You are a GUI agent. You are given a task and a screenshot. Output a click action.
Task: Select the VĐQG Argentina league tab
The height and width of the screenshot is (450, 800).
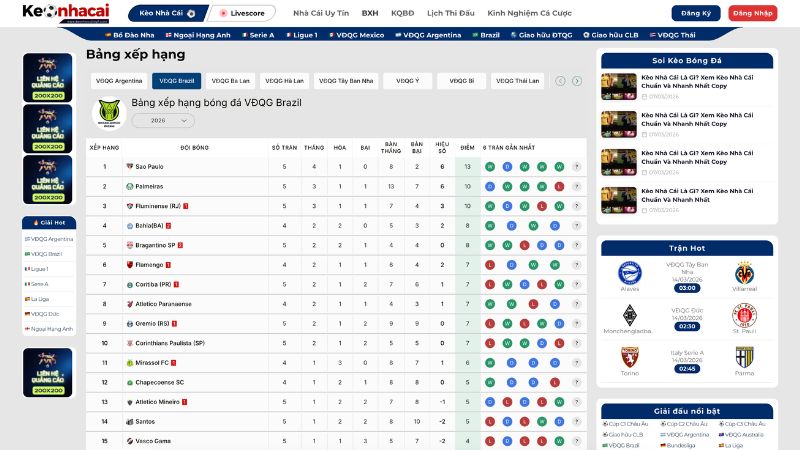click(119, 80)
